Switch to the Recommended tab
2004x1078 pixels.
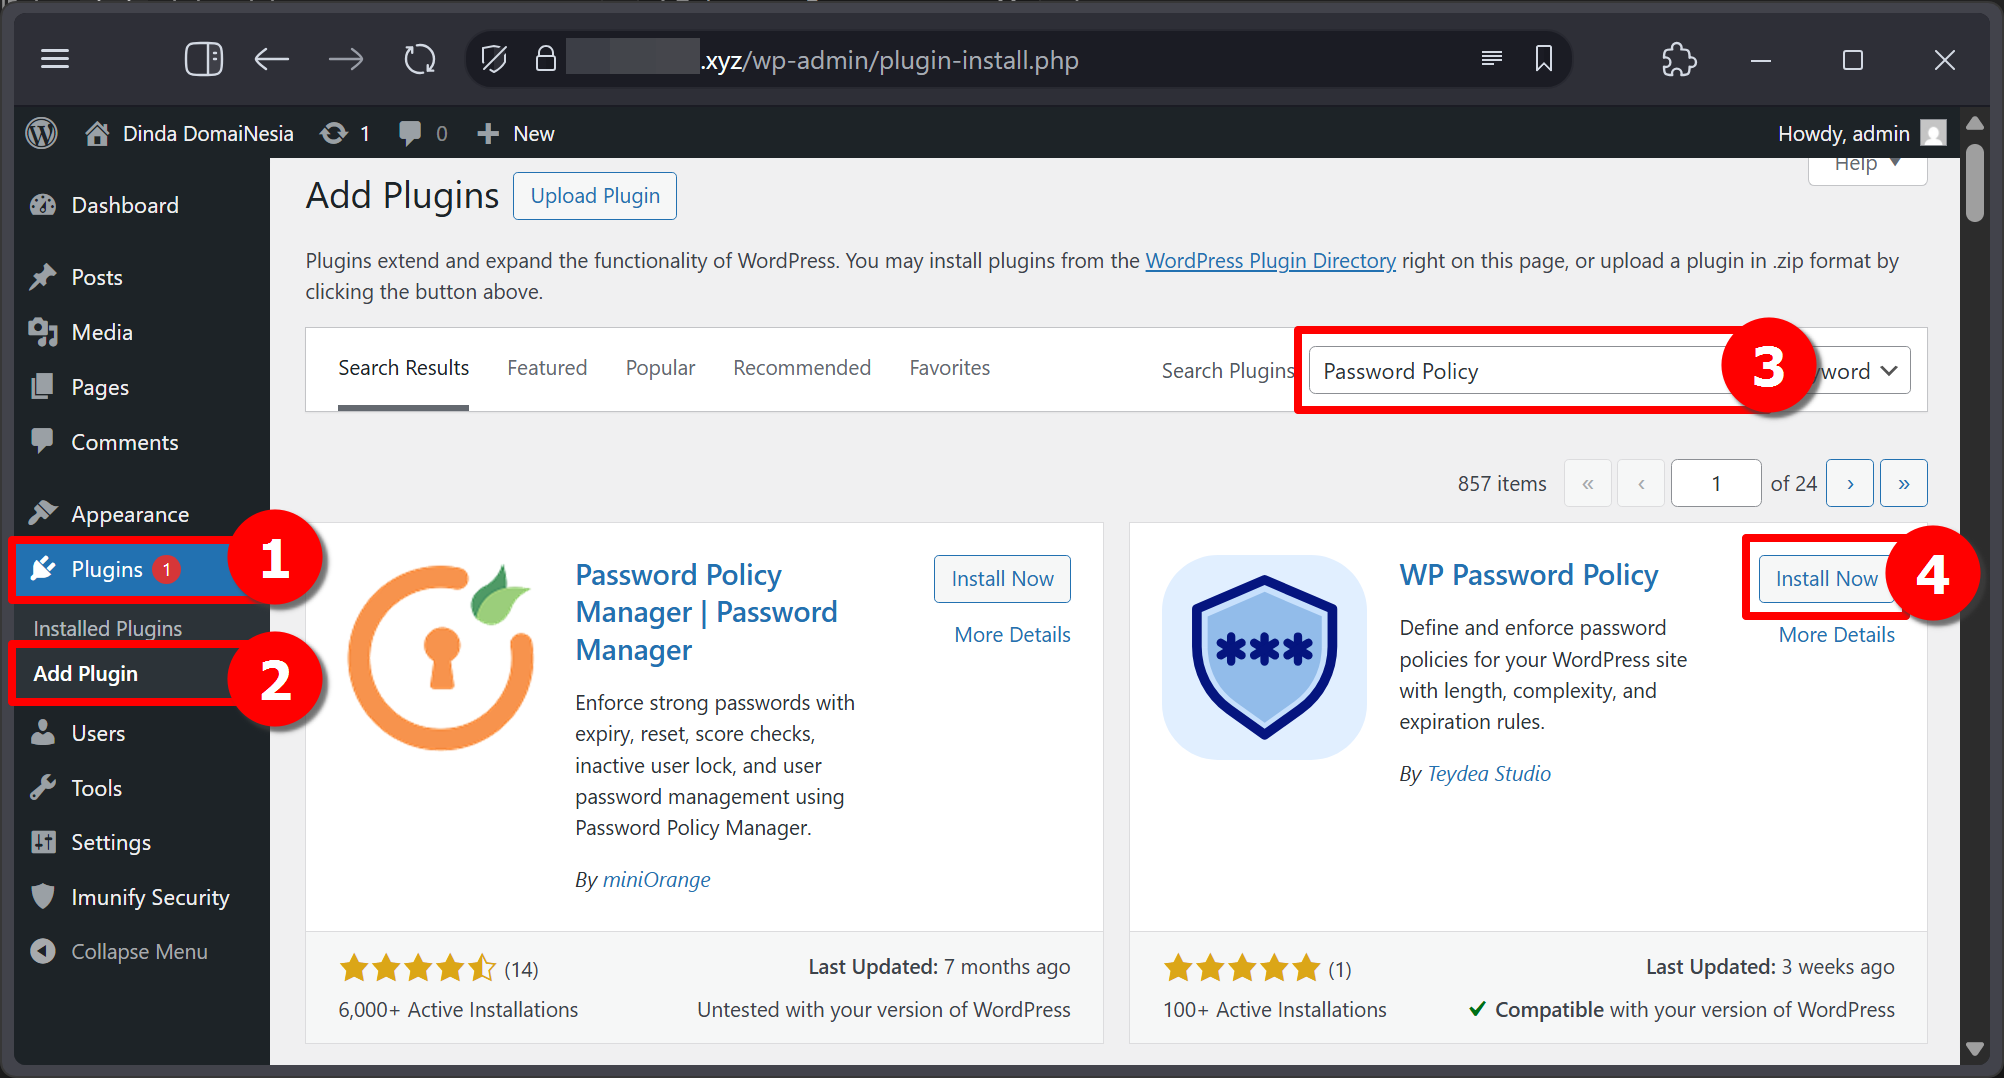802,368
